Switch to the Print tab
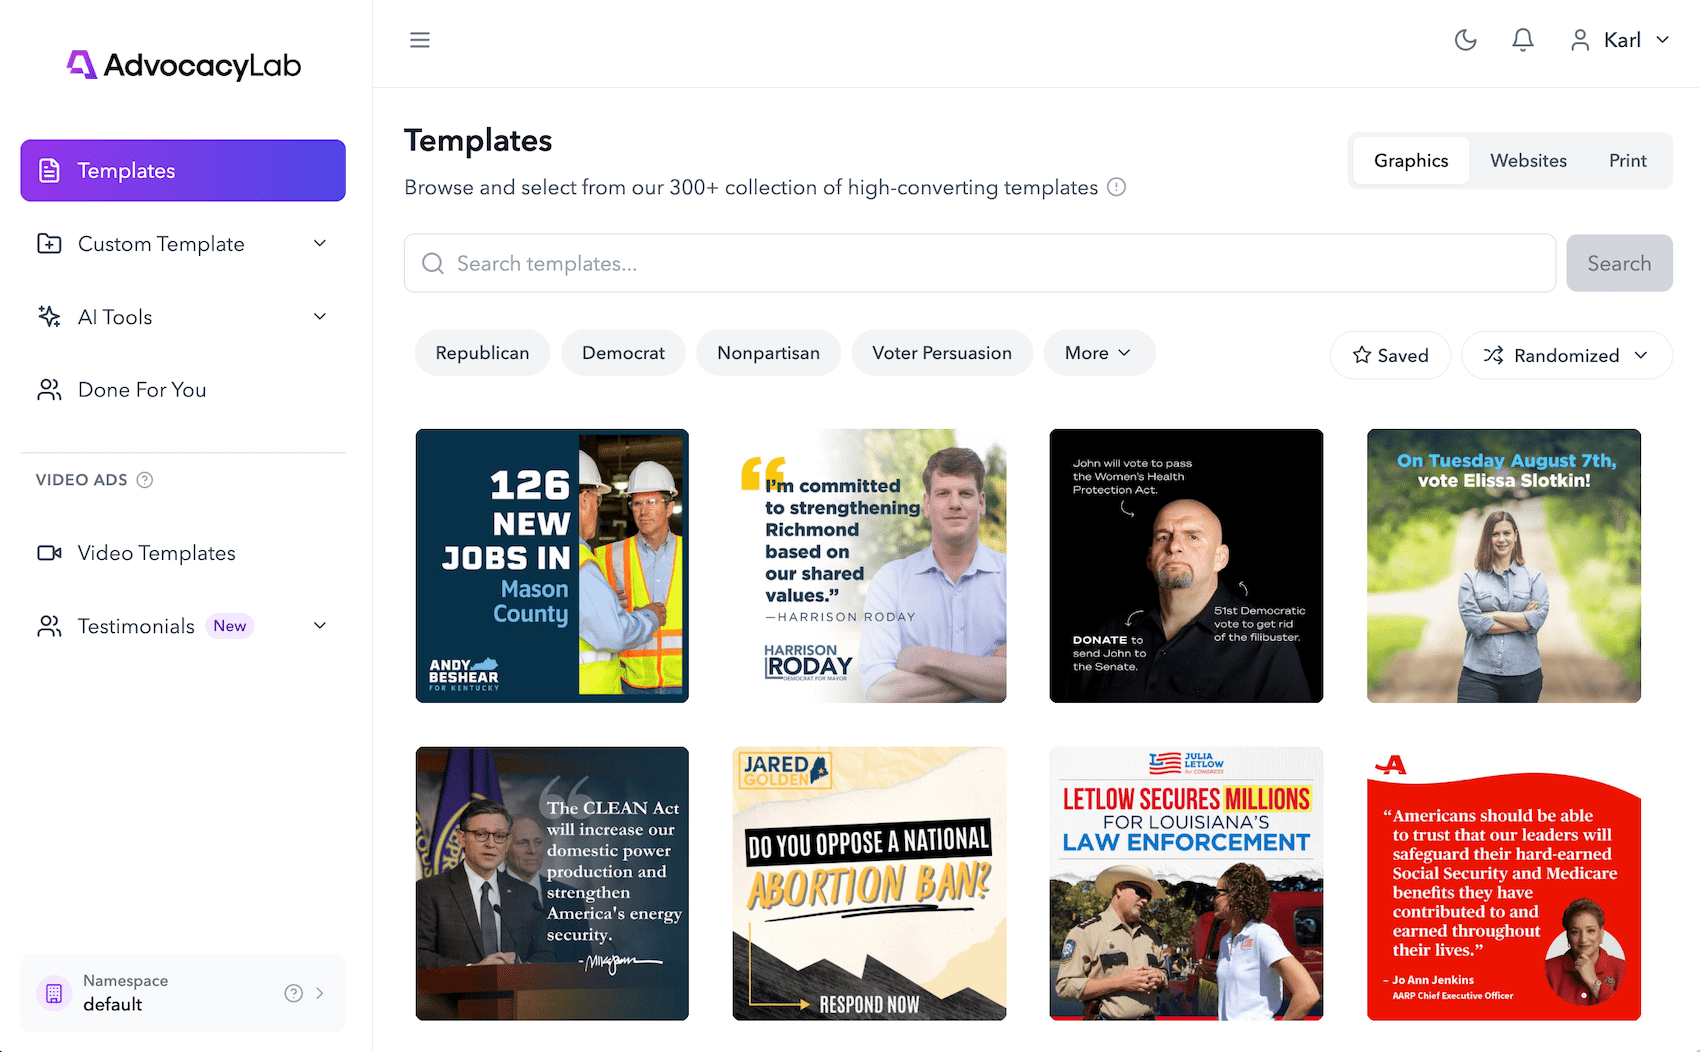 click(1628, 161)
